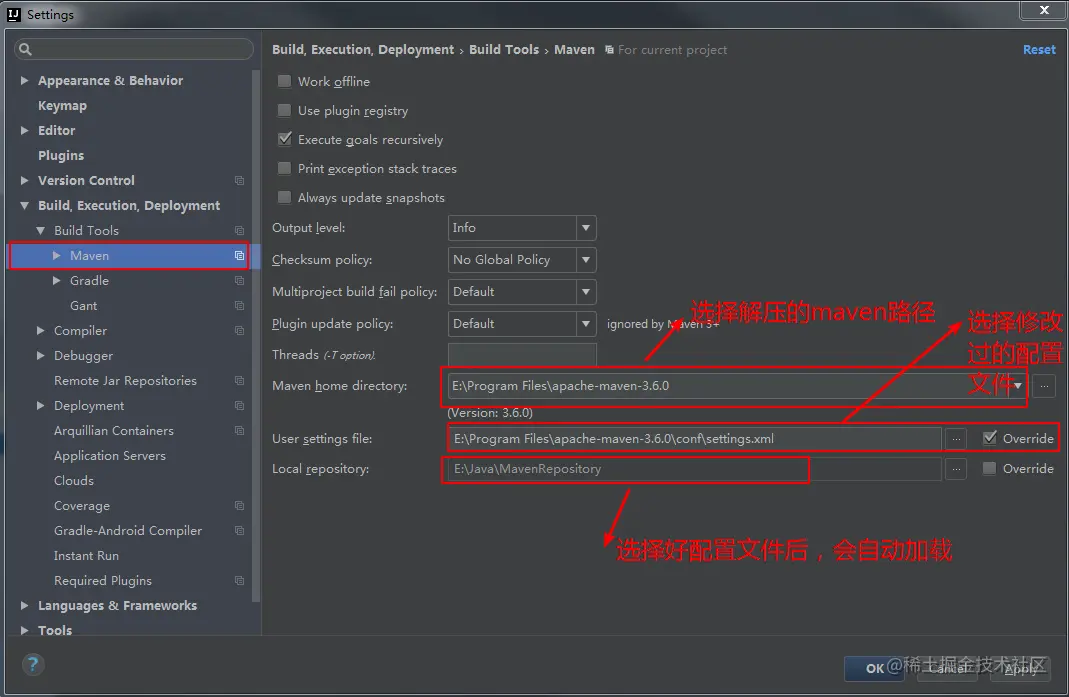Click Build Tools breadcrumb text
The height and width of the screenshot is (697, 1069).
point(504,50)
